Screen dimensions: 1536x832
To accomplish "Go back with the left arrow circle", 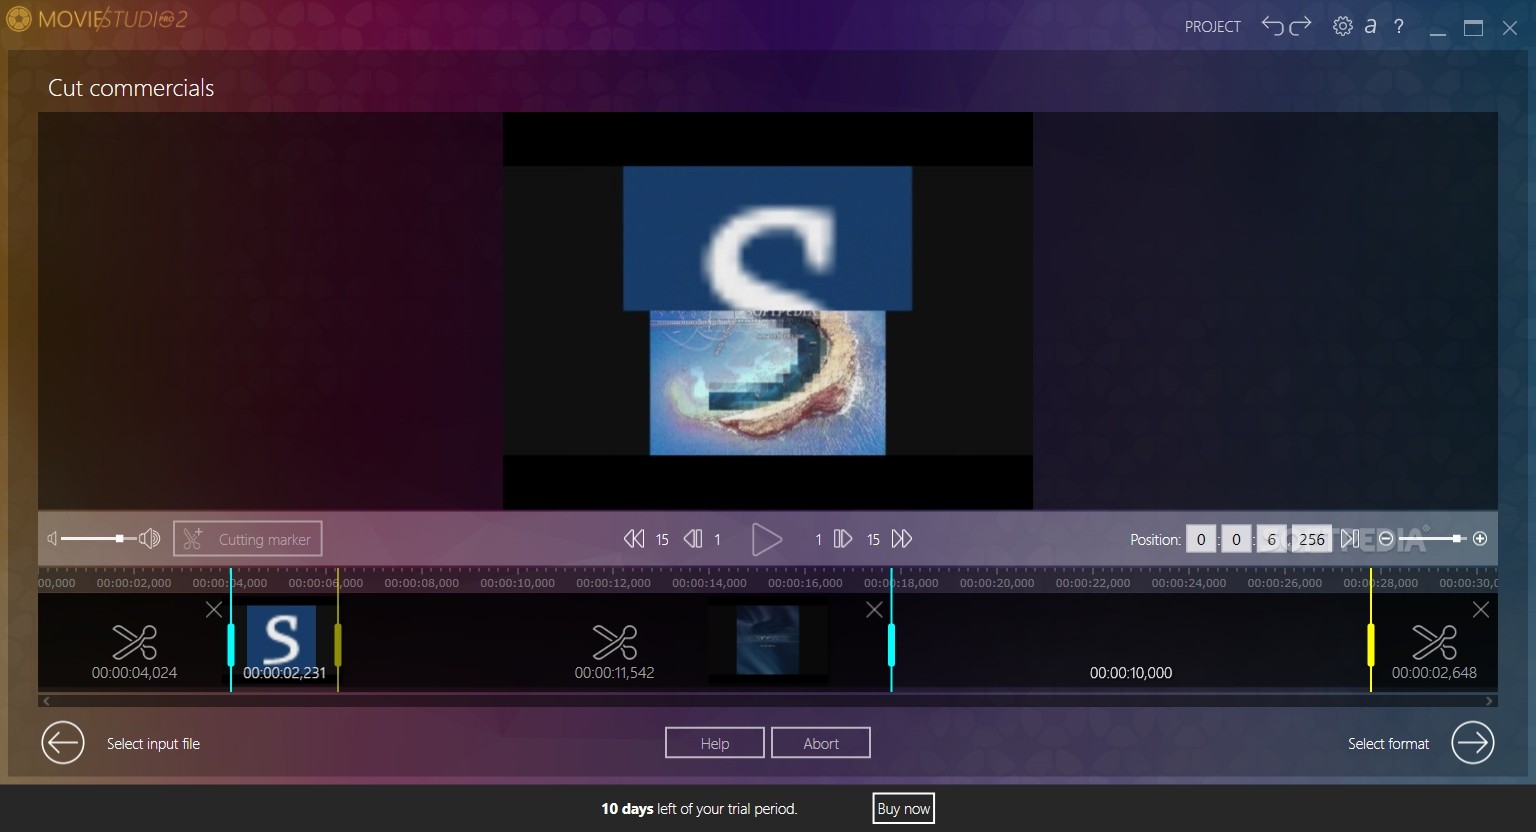I will pyautogui.click(x=63, y=743).
